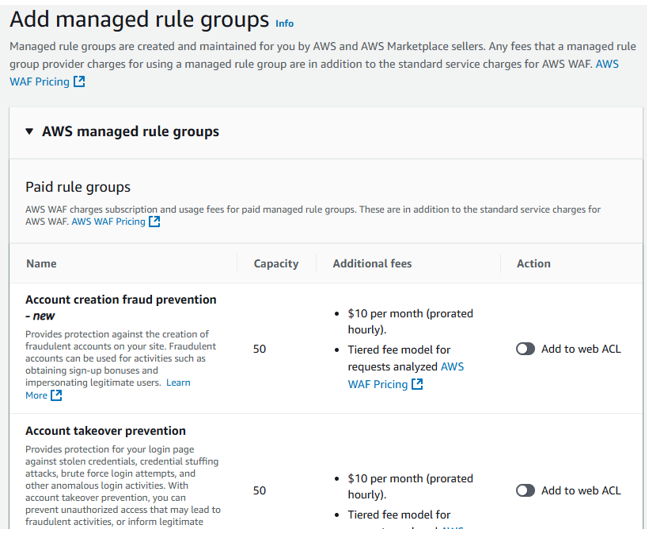Click AWS managed rule groups section heading text
The width and height of the screenshot is (647, 536).
pos(130,132)
